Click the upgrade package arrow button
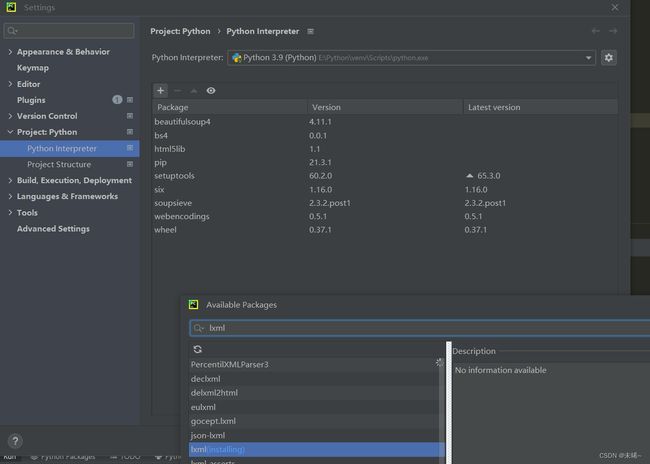The width and height of the screenshot is (650, 464). pos(194,90)
